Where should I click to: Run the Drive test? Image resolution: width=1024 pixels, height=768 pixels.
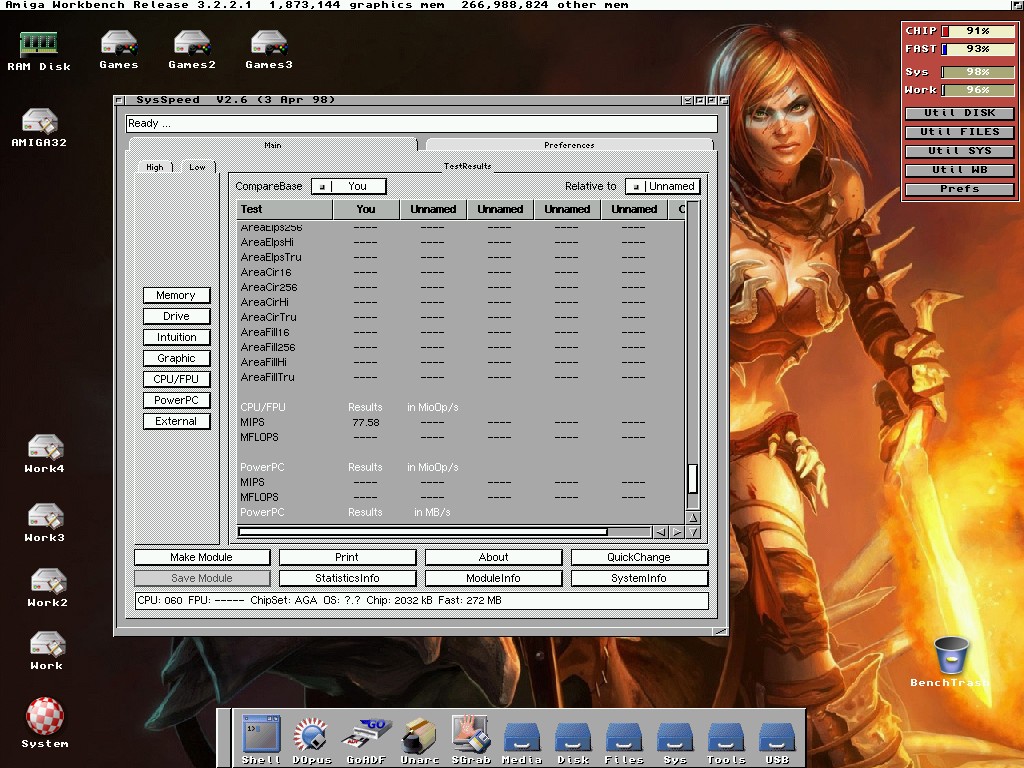176,316
